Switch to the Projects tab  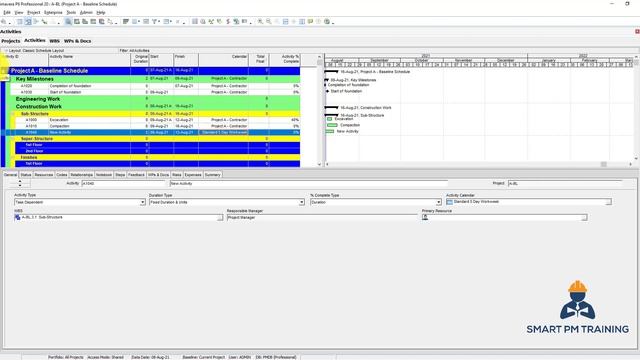point(11,41)
